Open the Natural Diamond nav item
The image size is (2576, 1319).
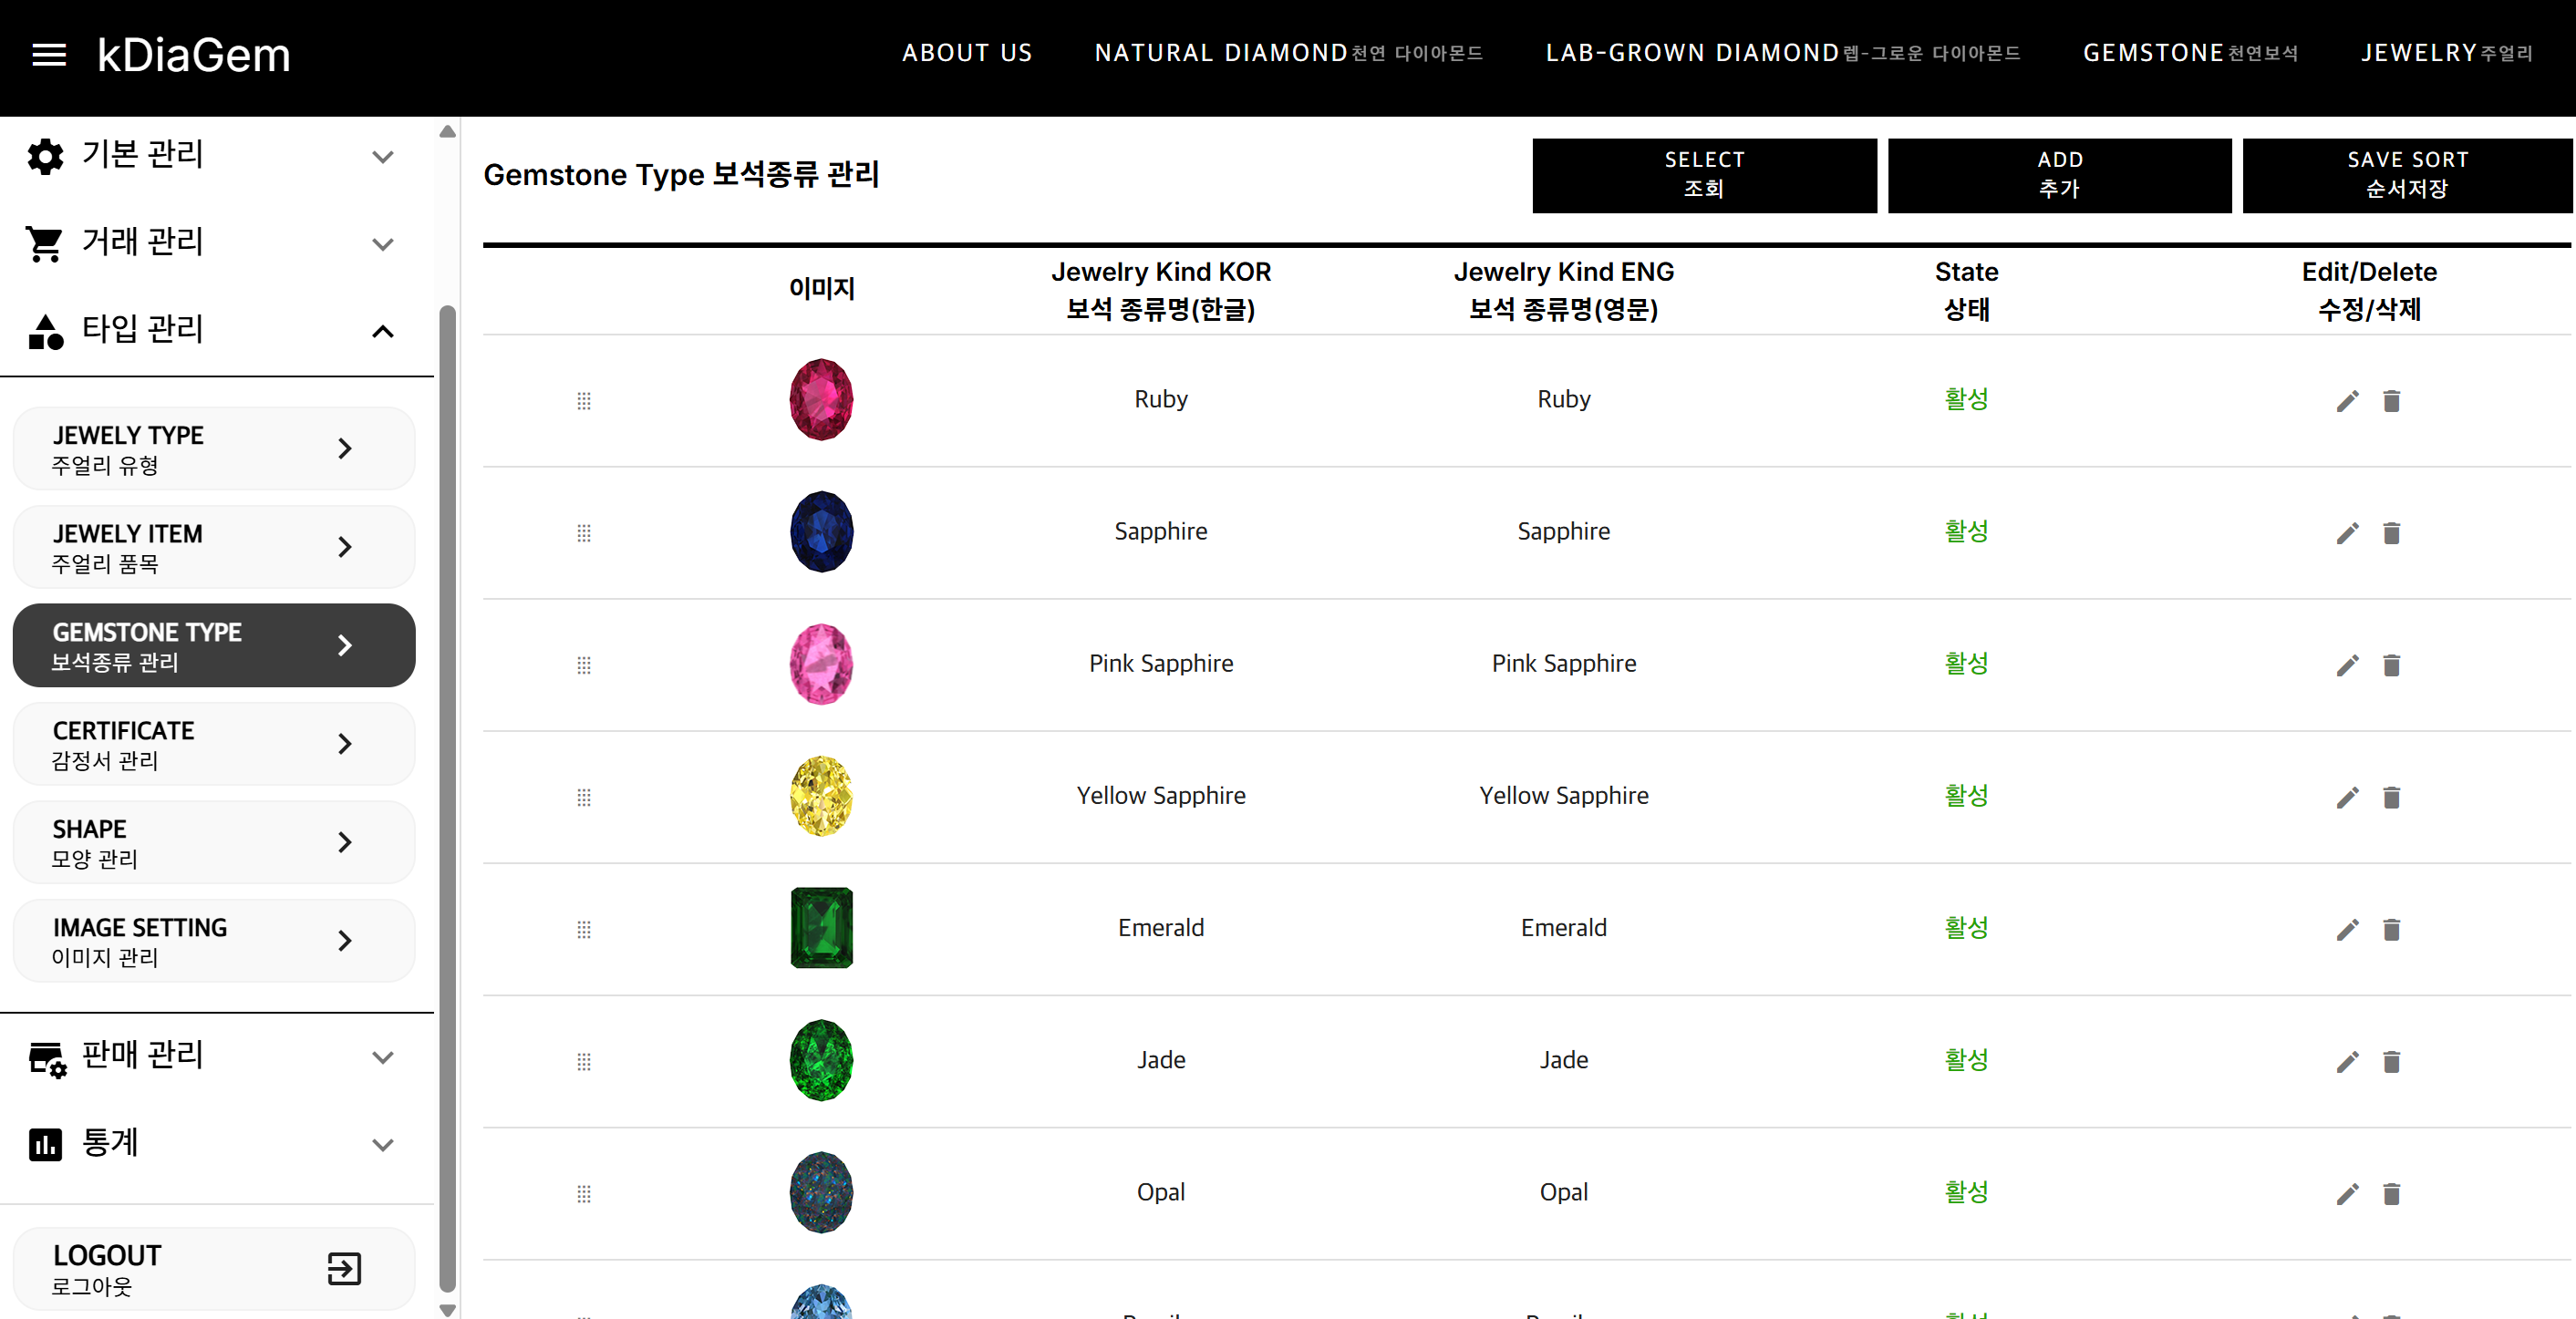coord(1288,53)
